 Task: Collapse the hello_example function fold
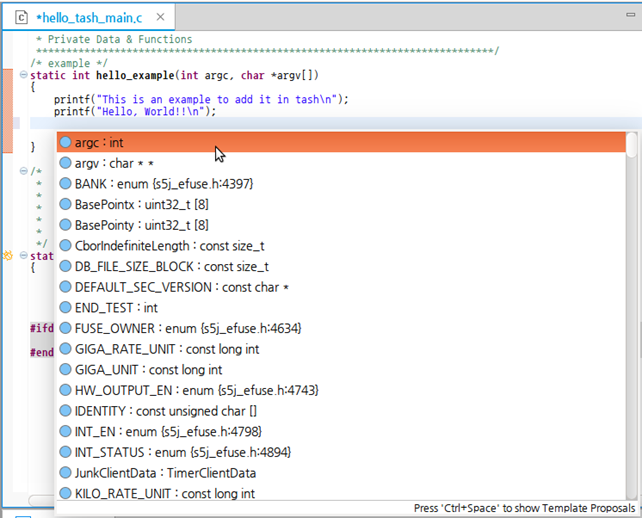tap(23, 75)
